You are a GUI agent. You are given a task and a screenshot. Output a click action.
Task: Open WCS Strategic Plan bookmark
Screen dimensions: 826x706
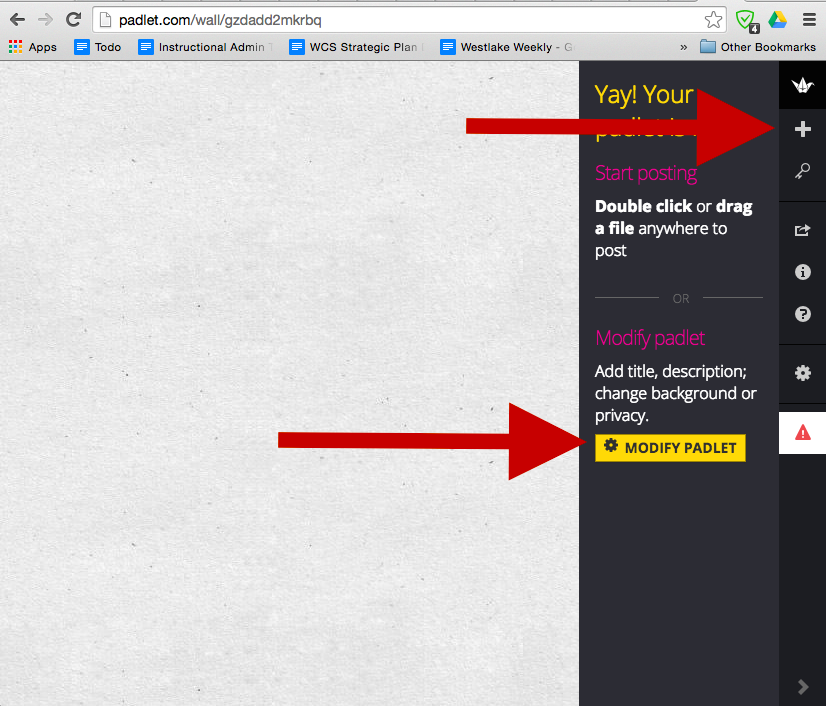click(x=357, y=47)
